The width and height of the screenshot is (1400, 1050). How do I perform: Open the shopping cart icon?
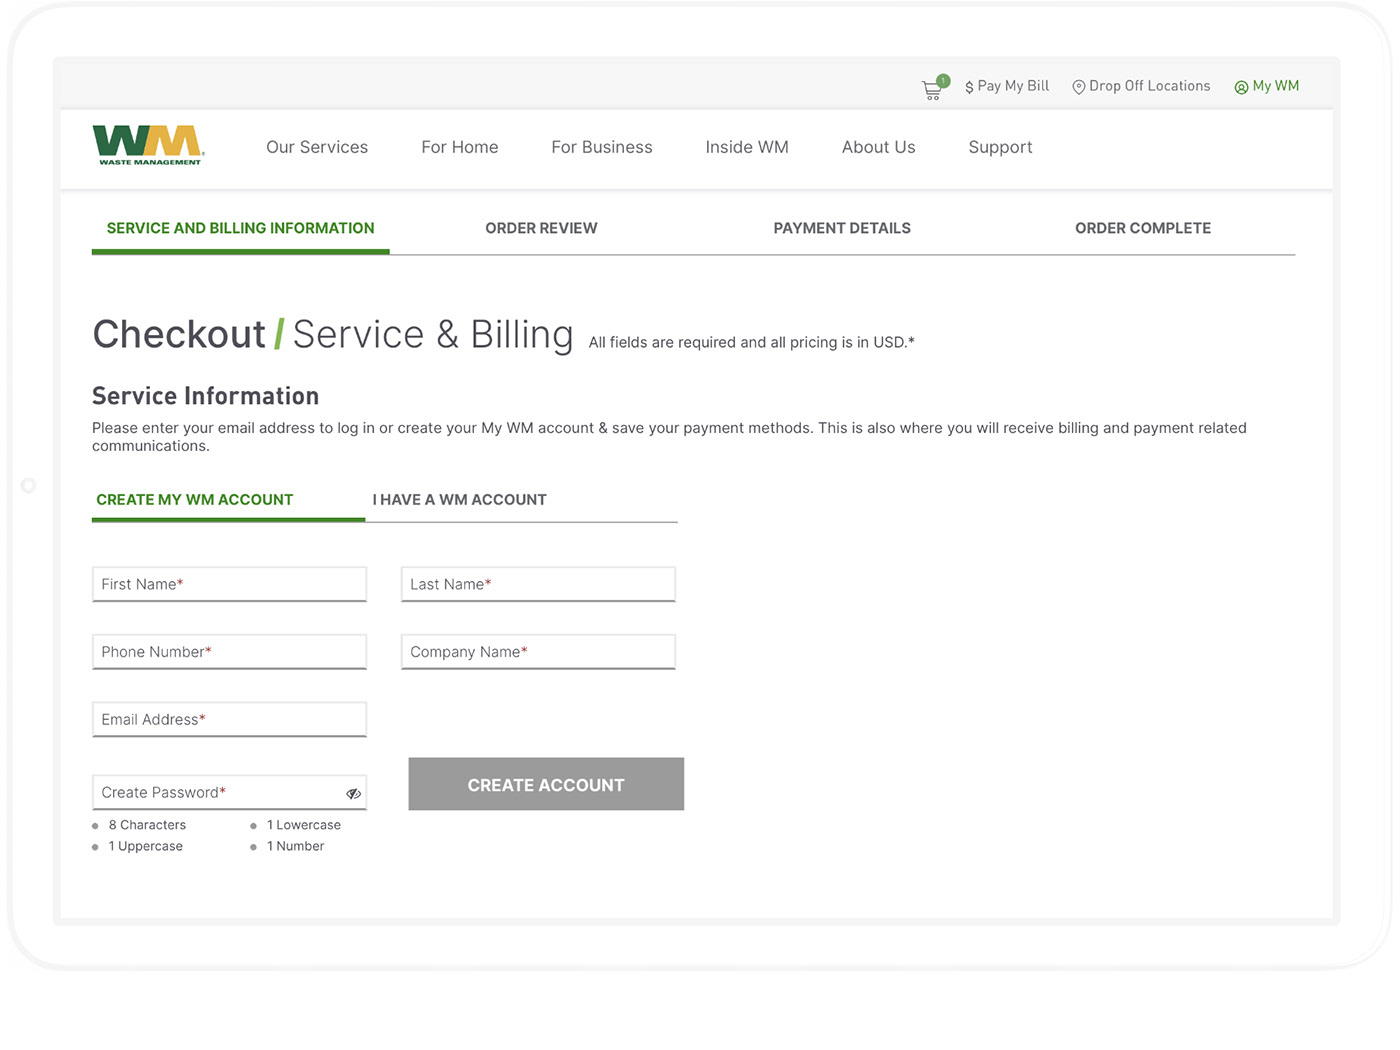(x=933, y=89)
